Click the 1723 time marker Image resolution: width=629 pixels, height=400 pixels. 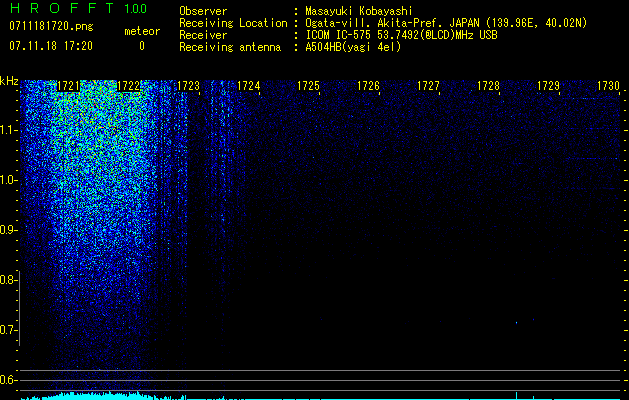click(189, 86)
